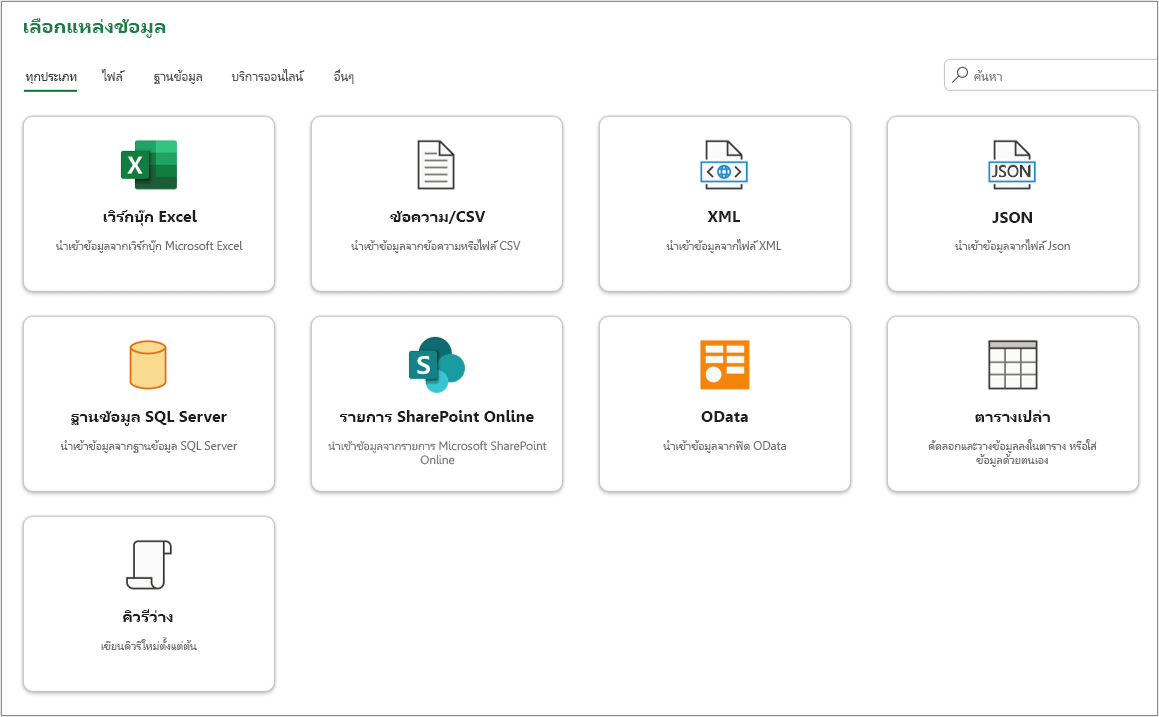Click description เขียนคิวรีใหม่ตั้งแต่ต้น
This screenshot has height=717, width=1159.
tap(149, 646)
